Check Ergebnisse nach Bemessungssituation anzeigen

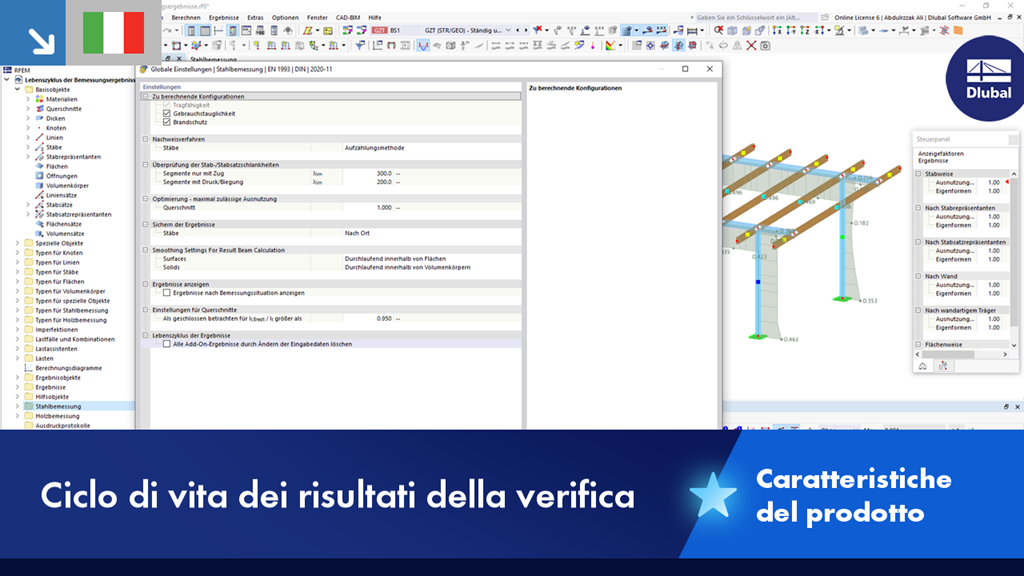[x=167, y=293]
